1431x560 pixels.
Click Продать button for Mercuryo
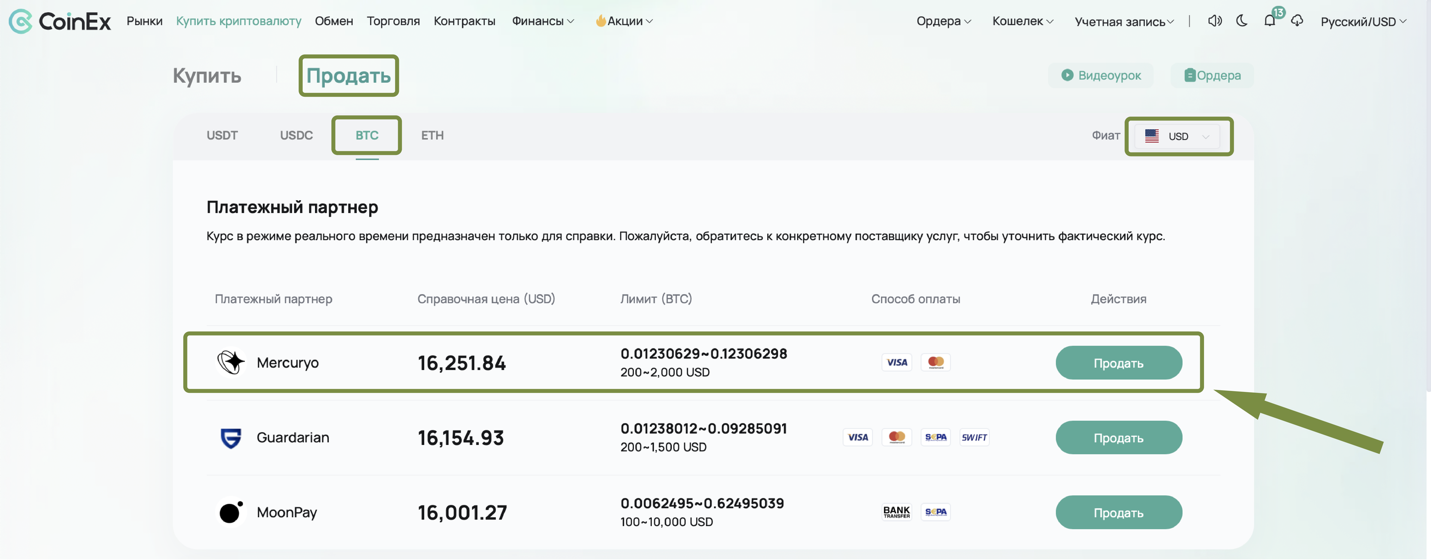[x=1119, y=363]
